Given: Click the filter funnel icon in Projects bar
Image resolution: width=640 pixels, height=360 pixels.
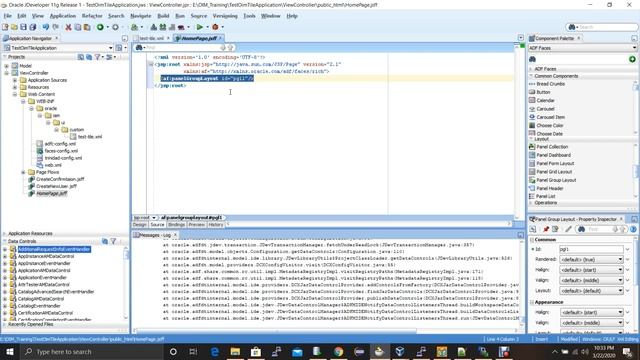Looking at the screenshot, I should 98,57.
